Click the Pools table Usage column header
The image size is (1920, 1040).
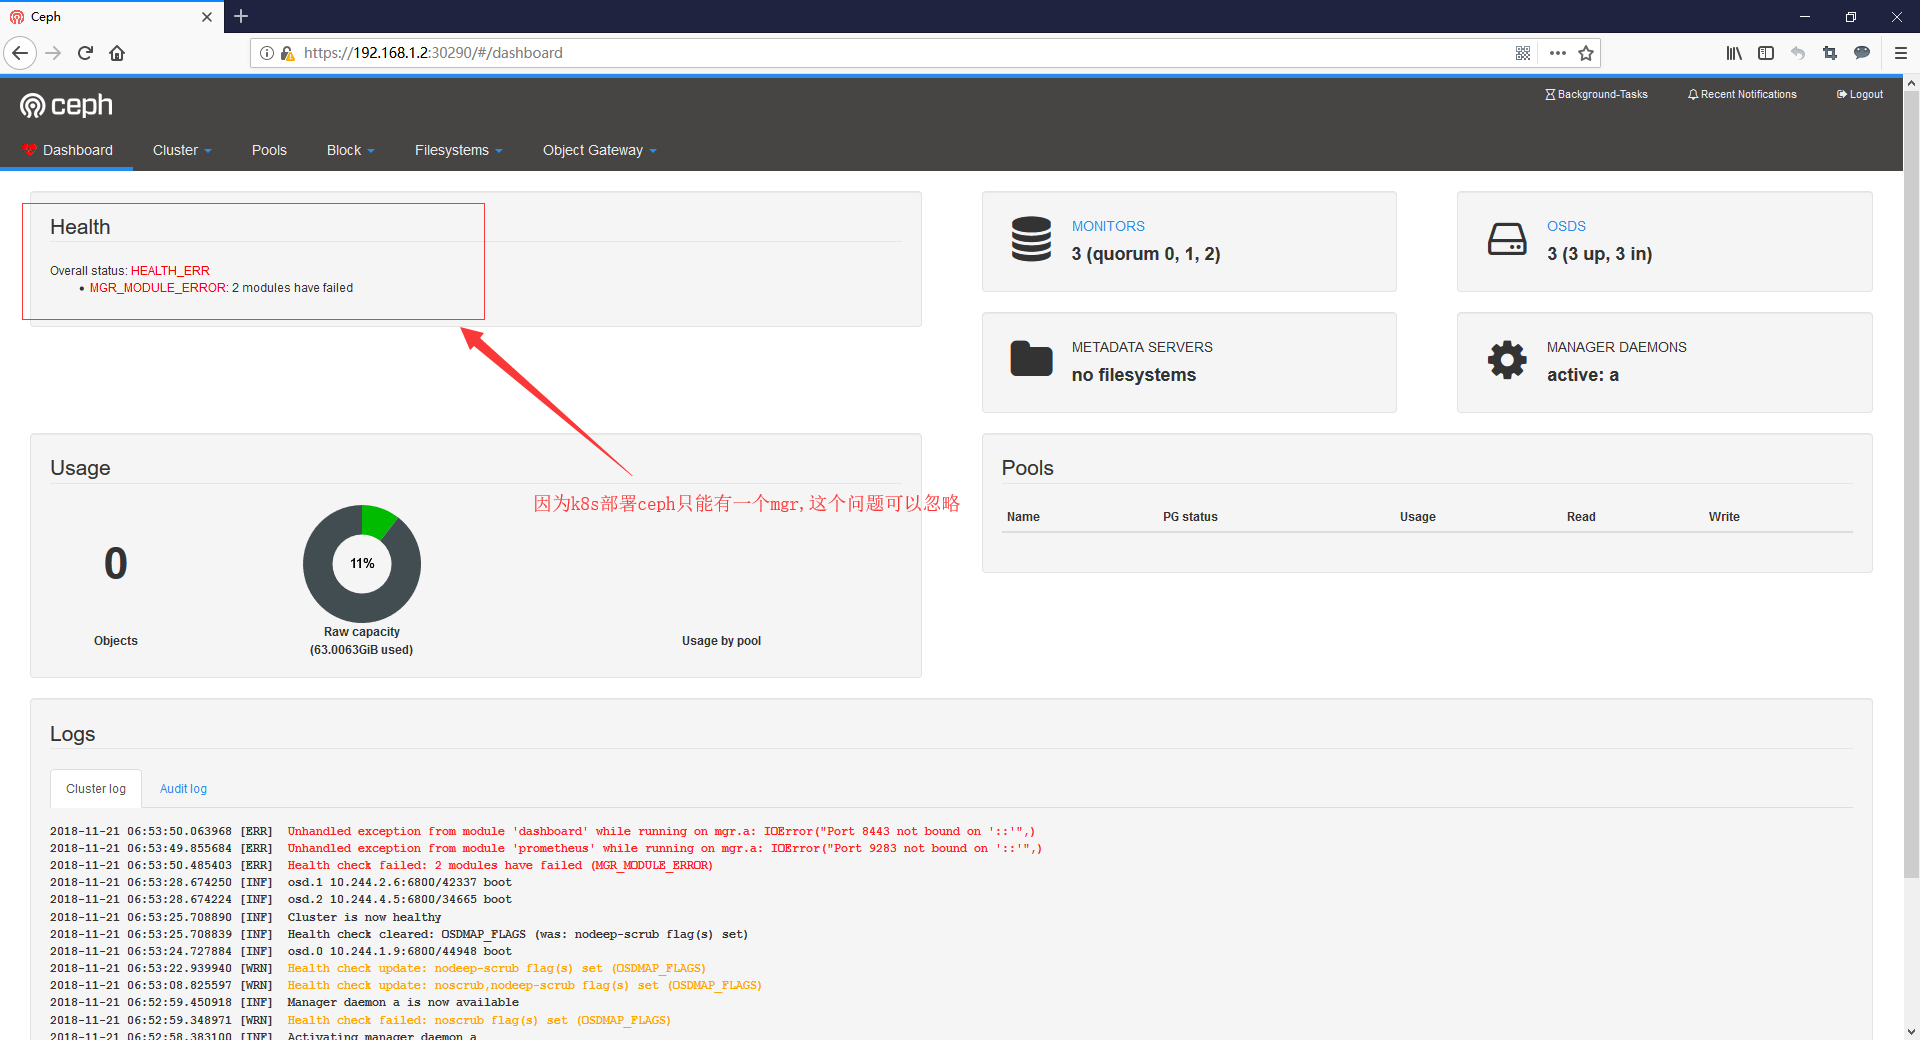1417,517
